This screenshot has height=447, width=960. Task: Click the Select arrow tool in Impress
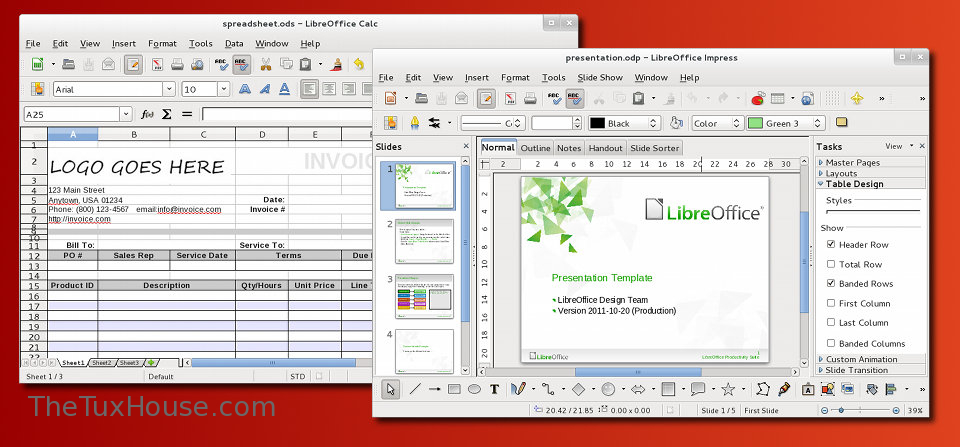click(391, 389)
